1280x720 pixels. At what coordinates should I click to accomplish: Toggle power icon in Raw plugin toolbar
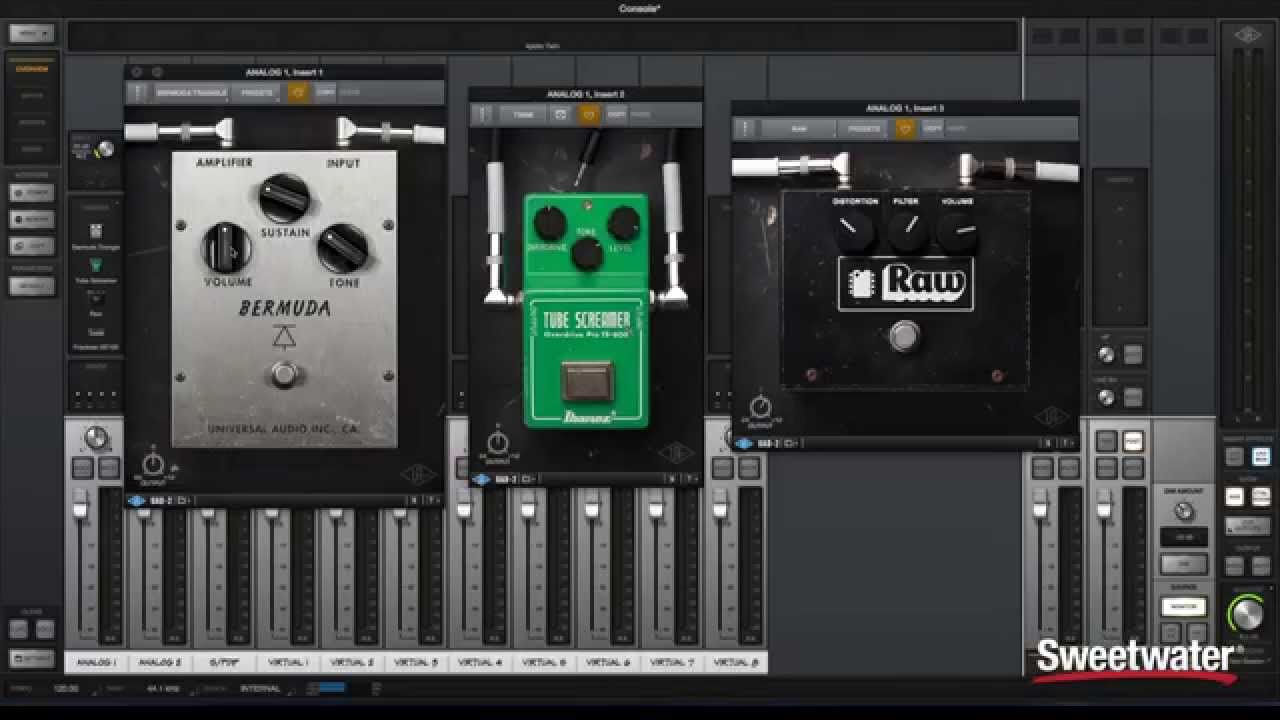click(x=905, y=128)
